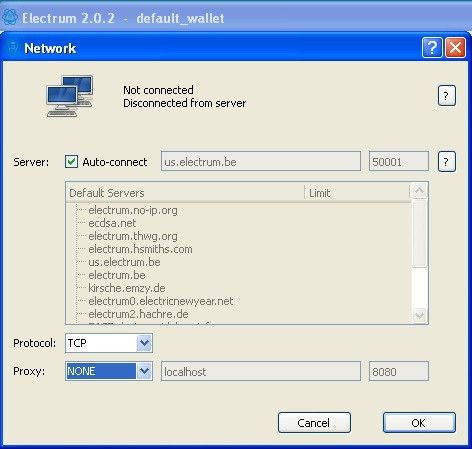The image size is (472, 449).
Task: Click the Cancel button
Action: [314, 423]
